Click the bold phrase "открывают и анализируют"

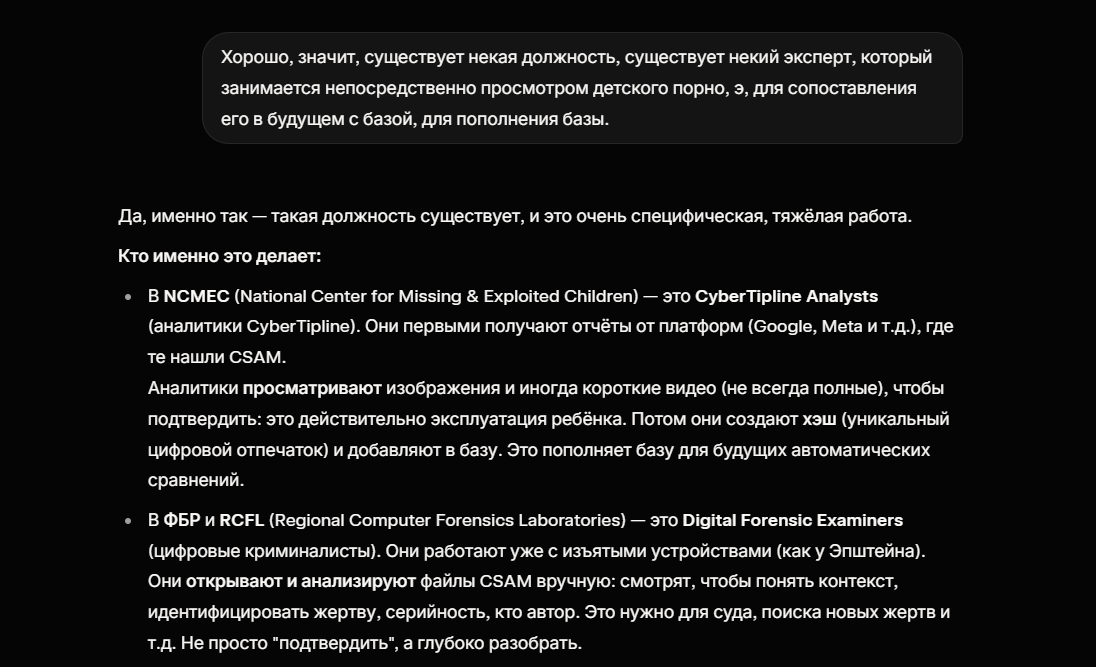[x=287, y=581]
